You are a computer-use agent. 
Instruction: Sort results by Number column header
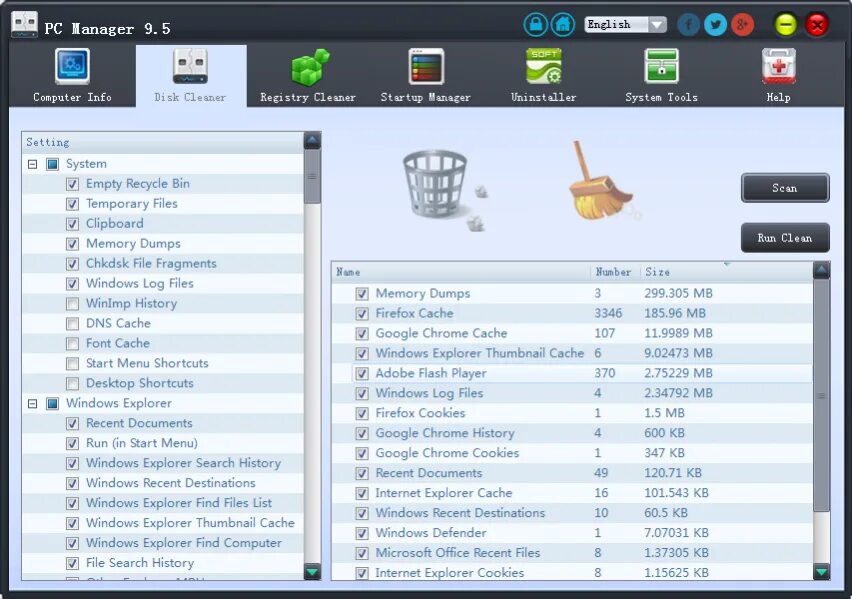(x=615, y=272)
